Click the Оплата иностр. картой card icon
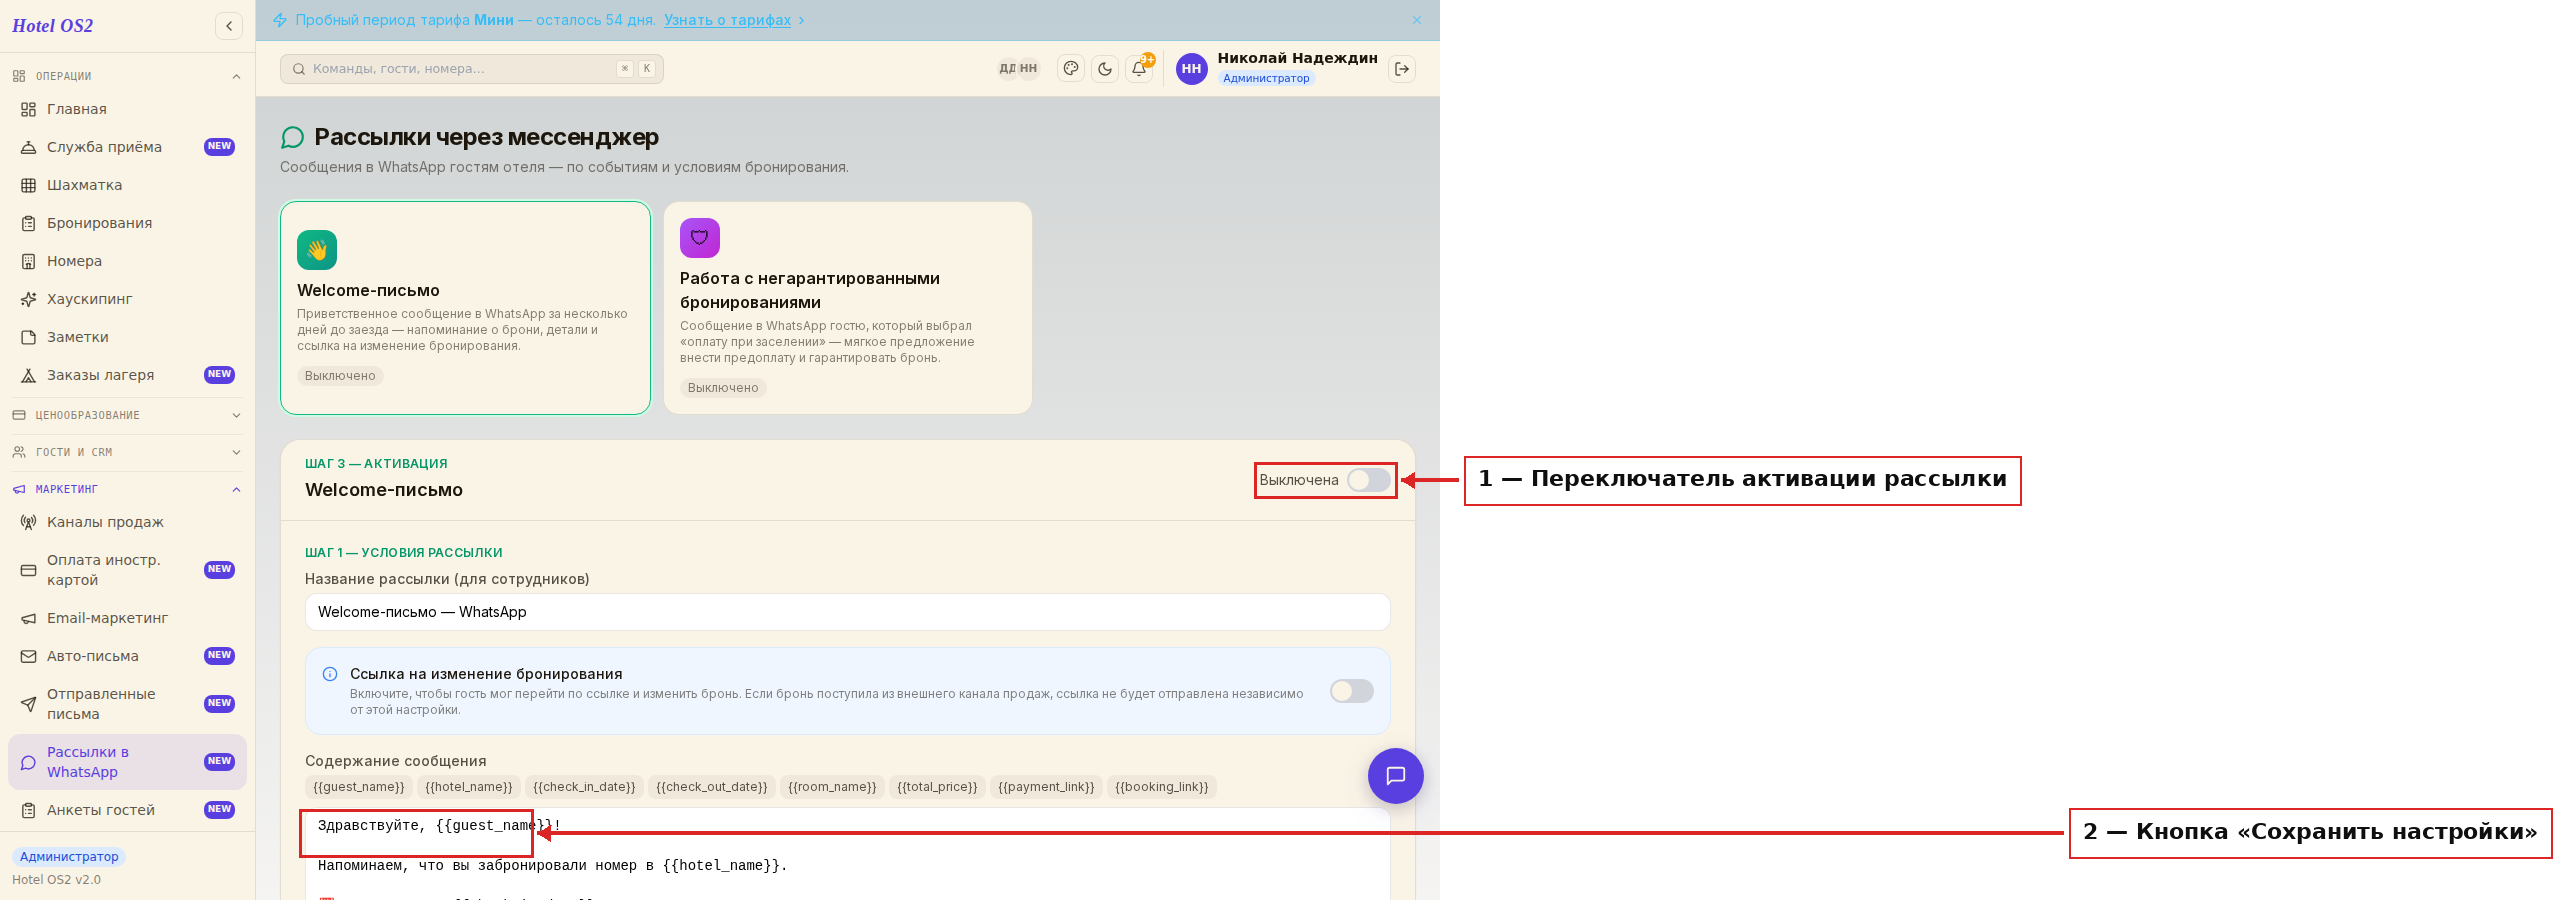Viewport: 2576px width, 900px height. [28, 570]
